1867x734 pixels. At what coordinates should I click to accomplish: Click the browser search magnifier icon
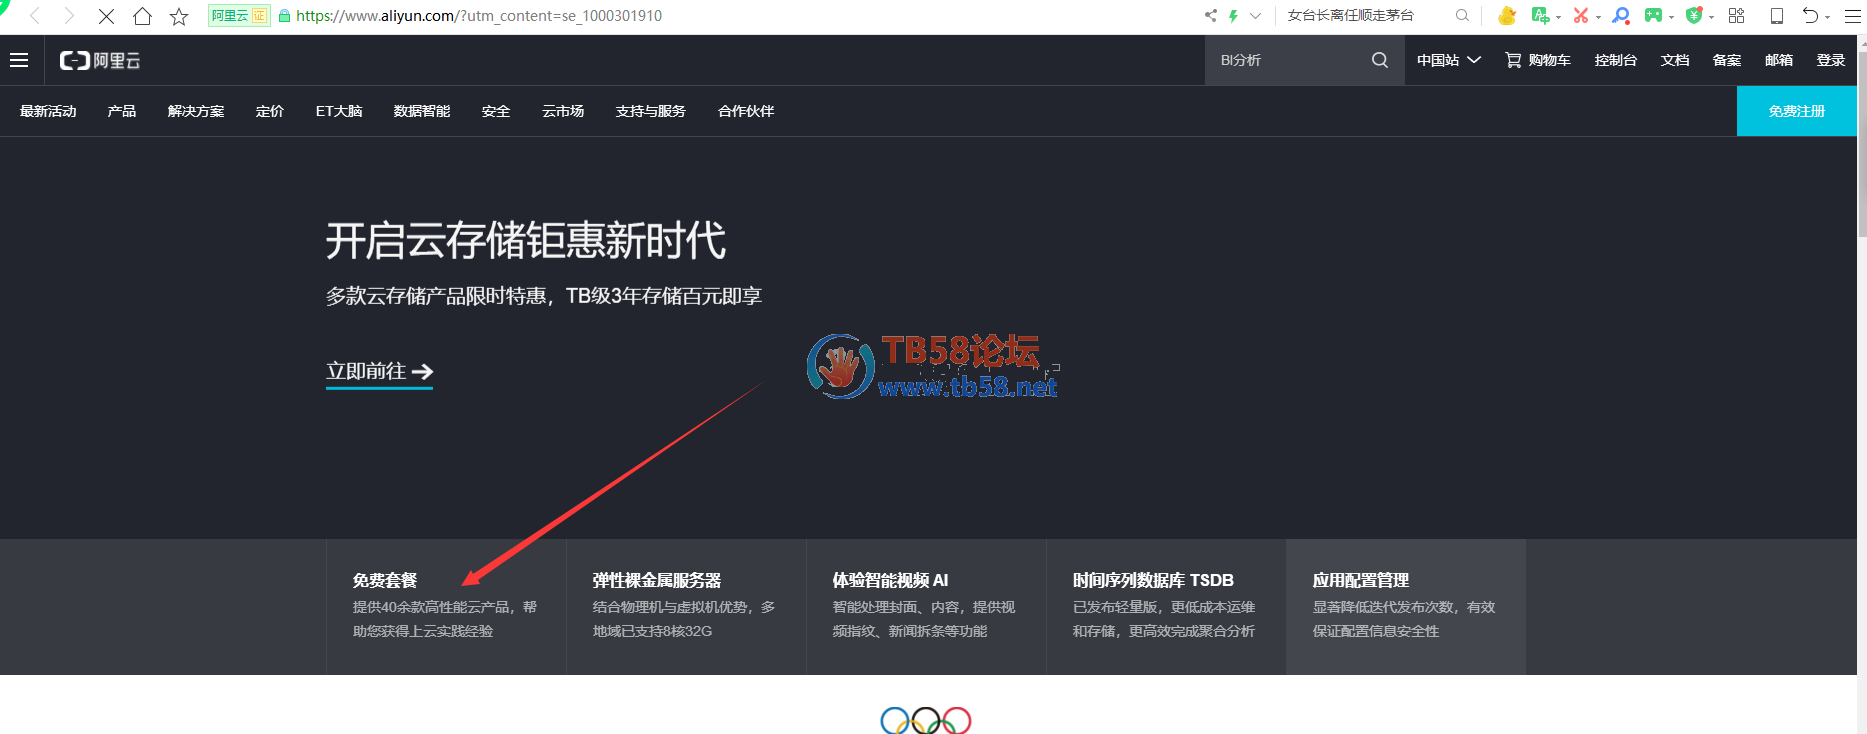(x=1462, y=16)
